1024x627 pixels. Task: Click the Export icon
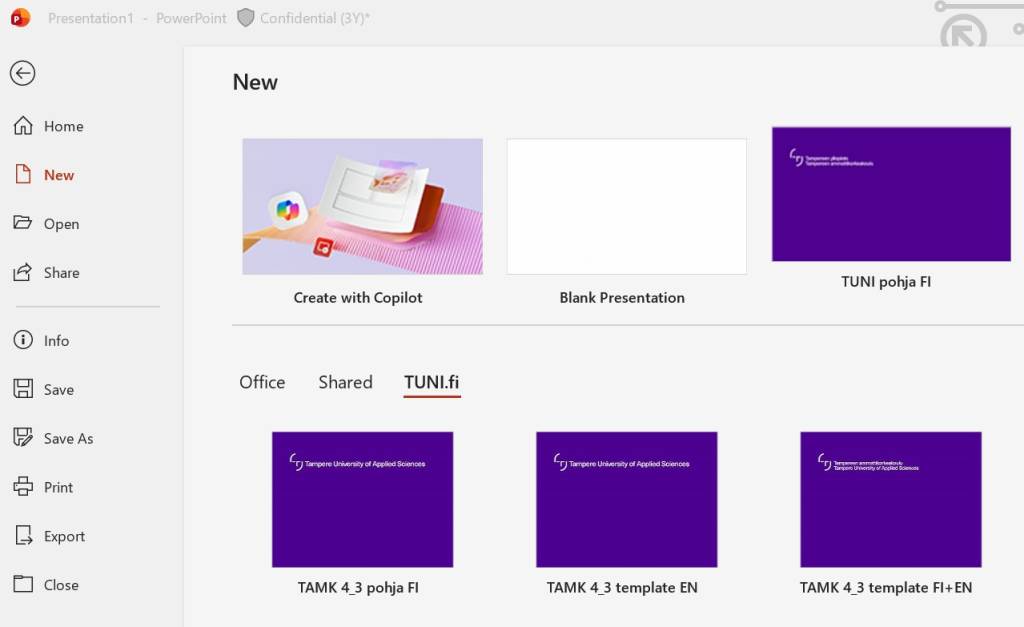click(x=24, y=536)
